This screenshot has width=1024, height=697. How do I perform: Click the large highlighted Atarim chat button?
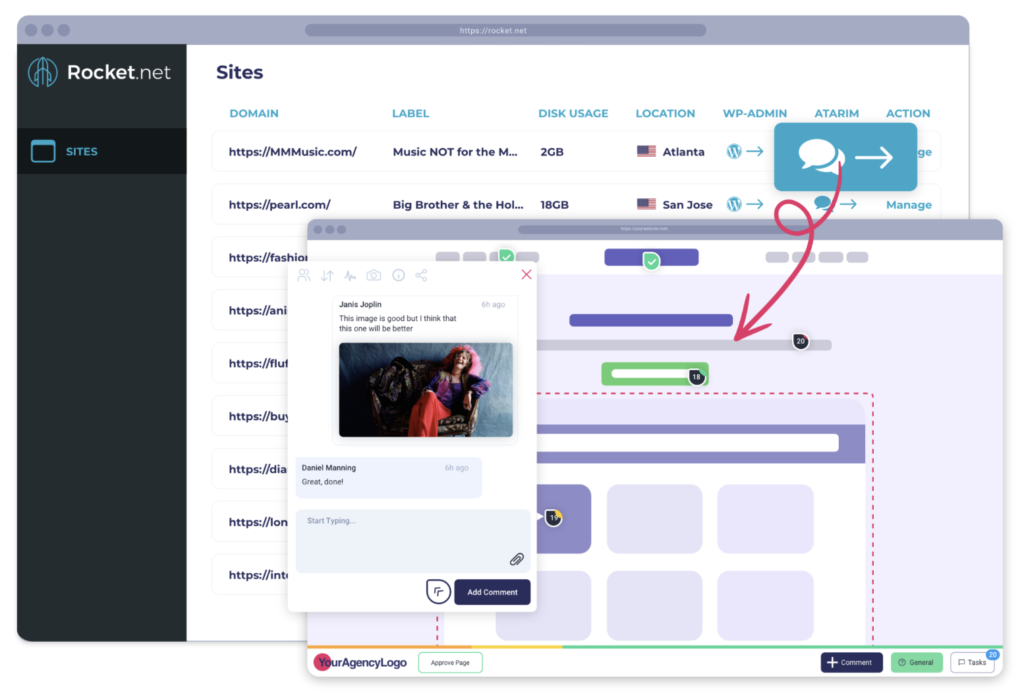[845, 157]
